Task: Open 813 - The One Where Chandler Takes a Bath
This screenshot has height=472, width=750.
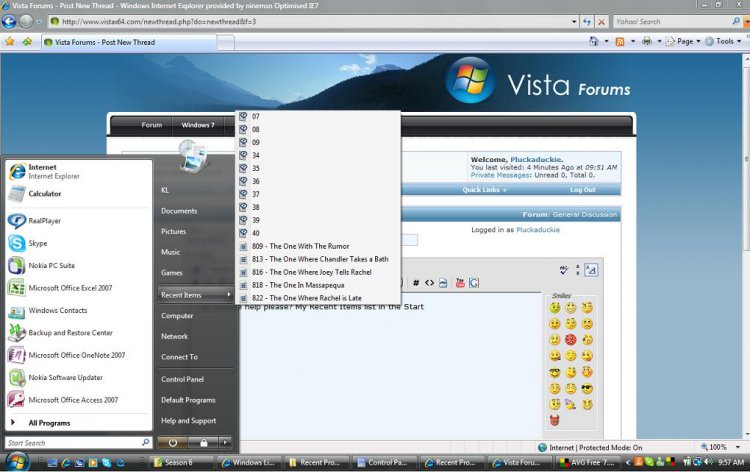Action: coord(318,259)
